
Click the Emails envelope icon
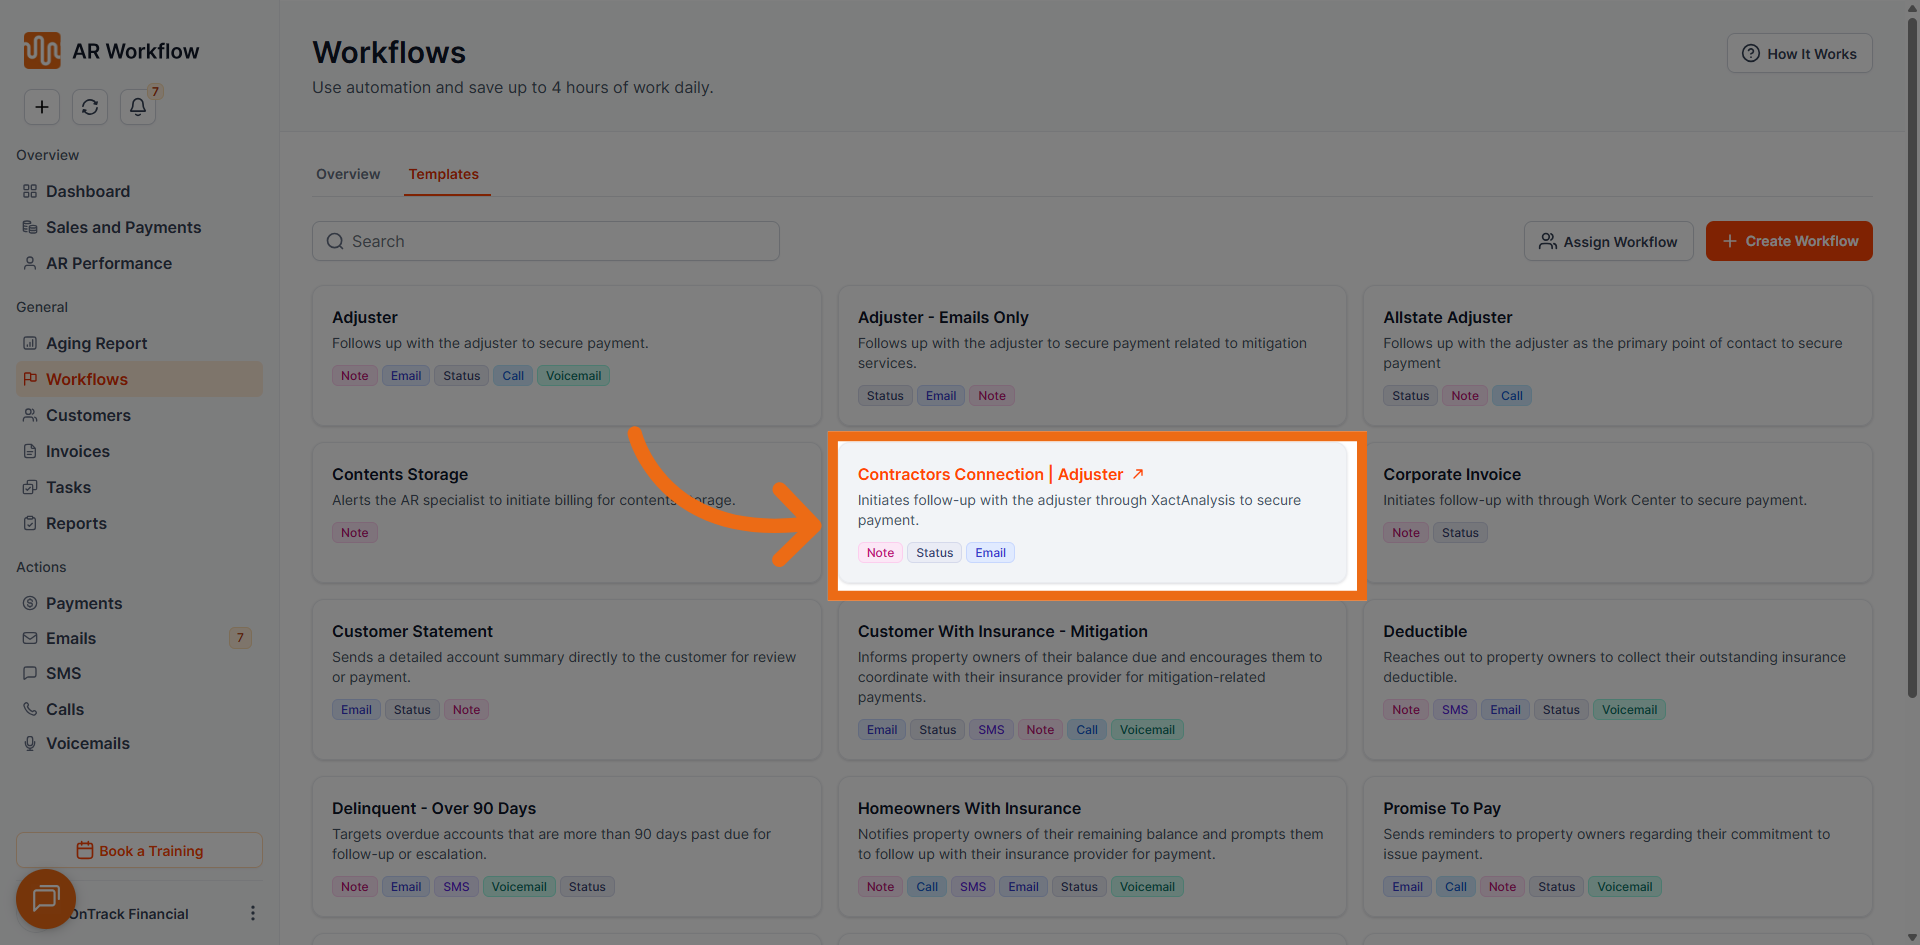tap(30, 638)
